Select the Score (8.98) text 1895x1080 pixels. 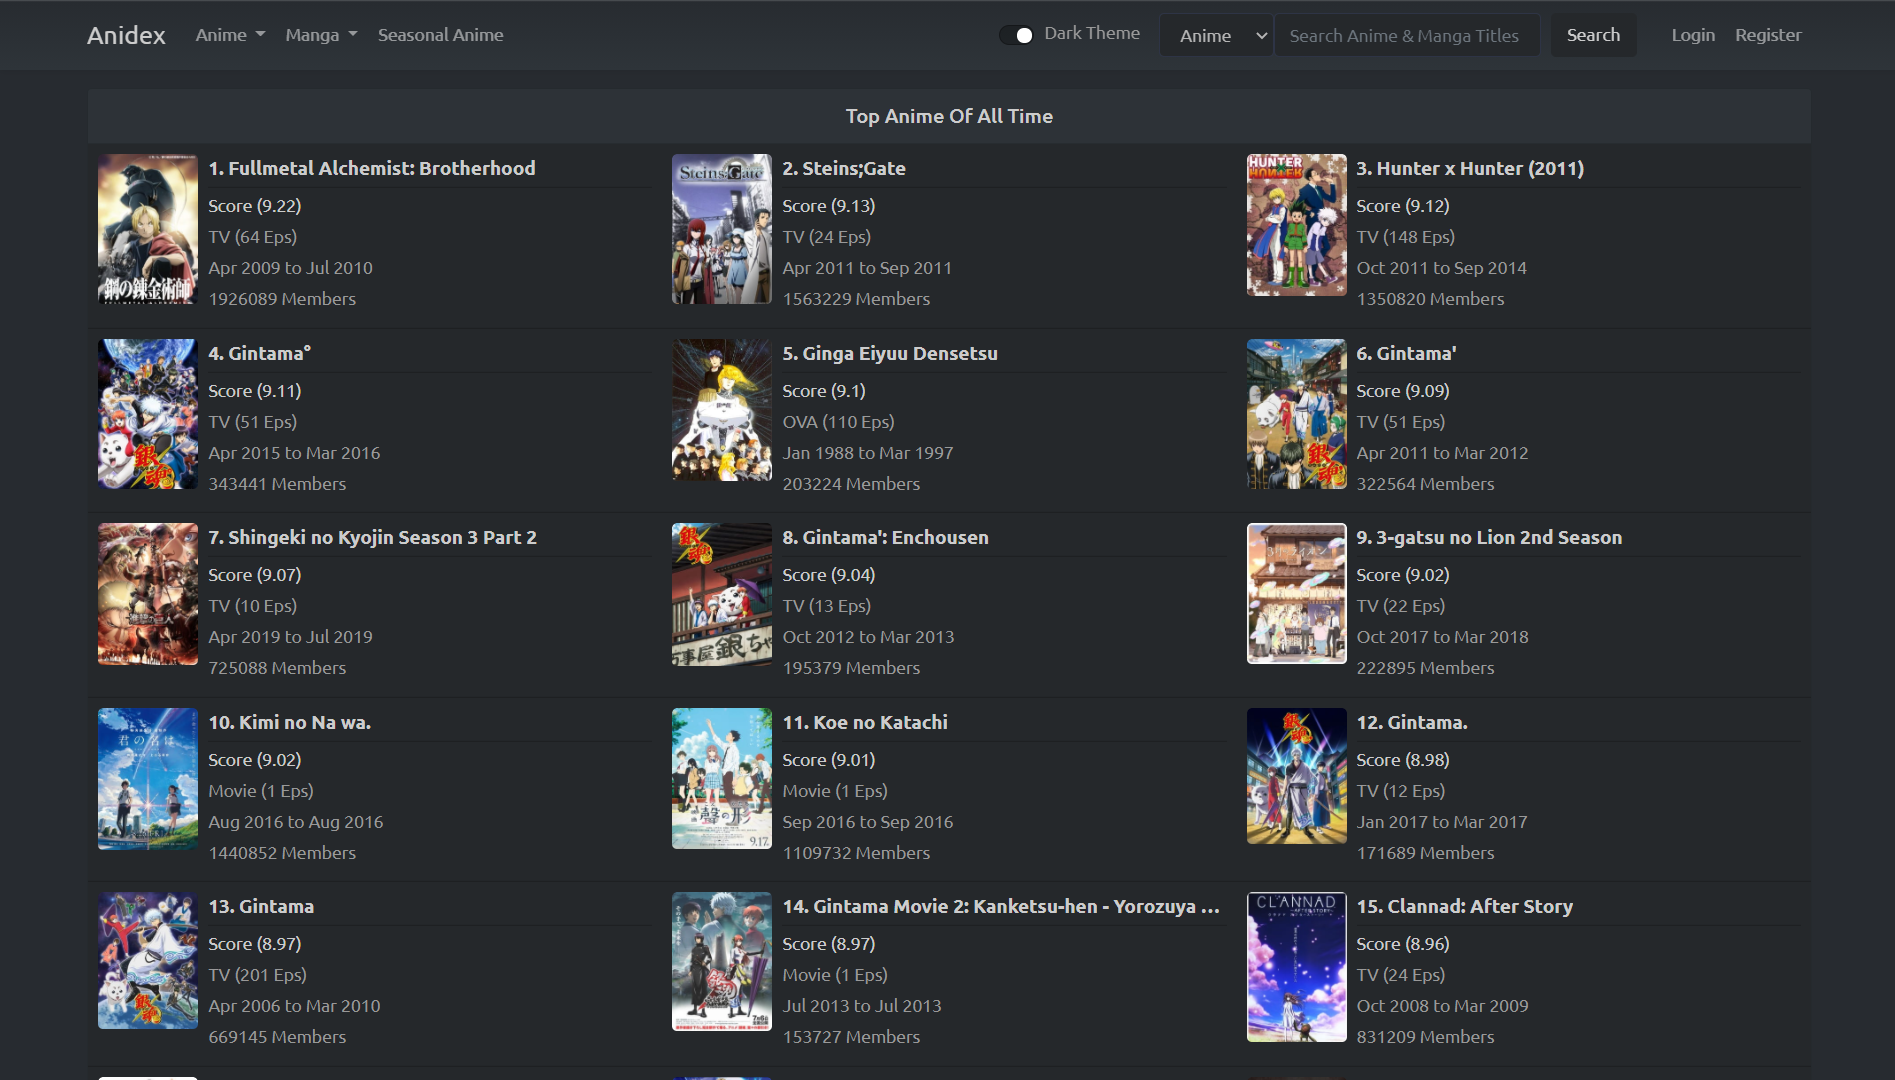1402,760
